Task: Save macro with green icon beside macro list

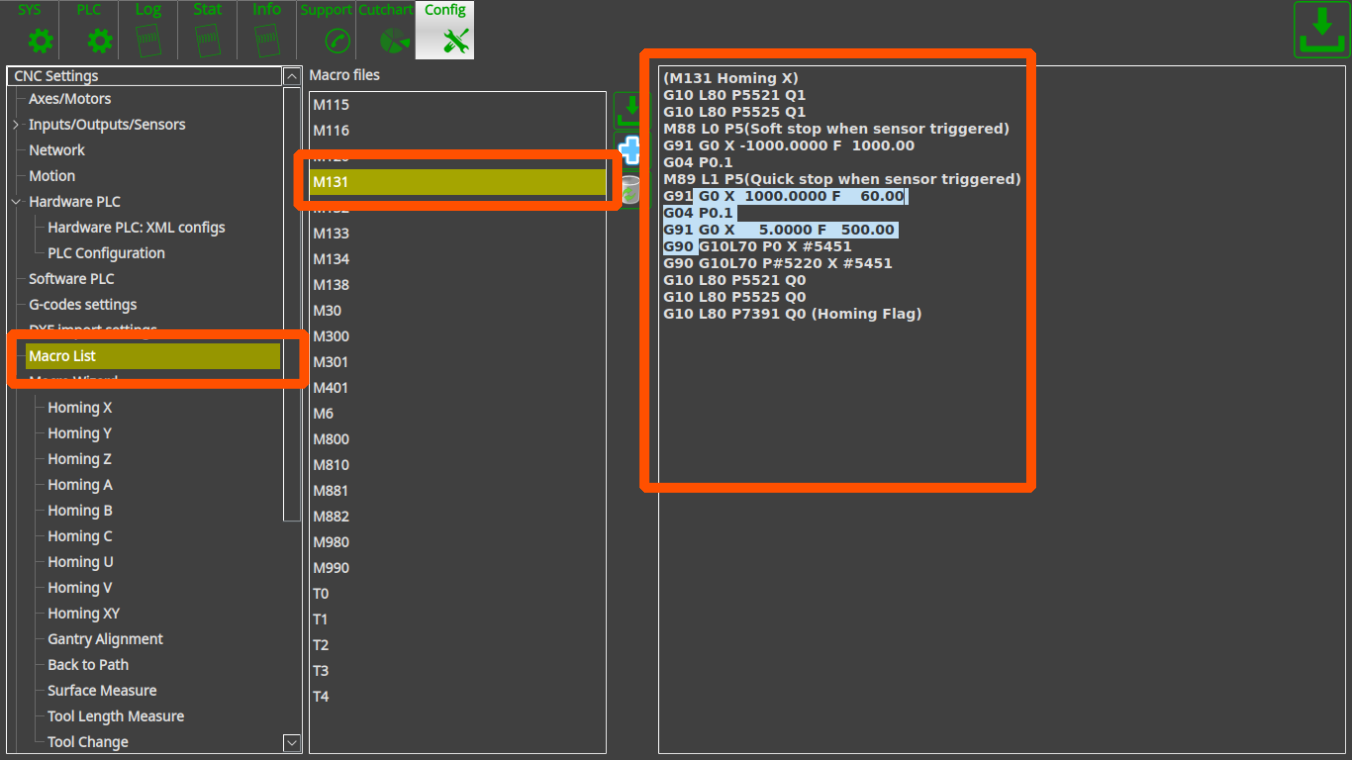Action: coord(629,111)
